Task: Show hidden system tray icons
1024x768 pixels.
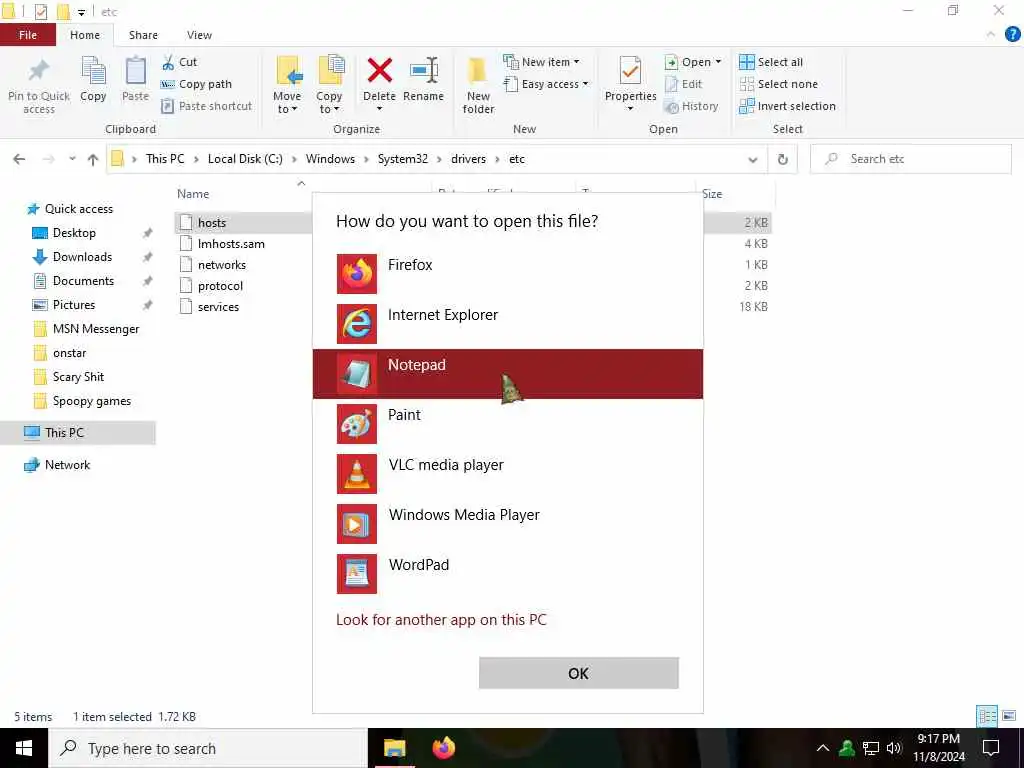Action: (x=823, y=748)
